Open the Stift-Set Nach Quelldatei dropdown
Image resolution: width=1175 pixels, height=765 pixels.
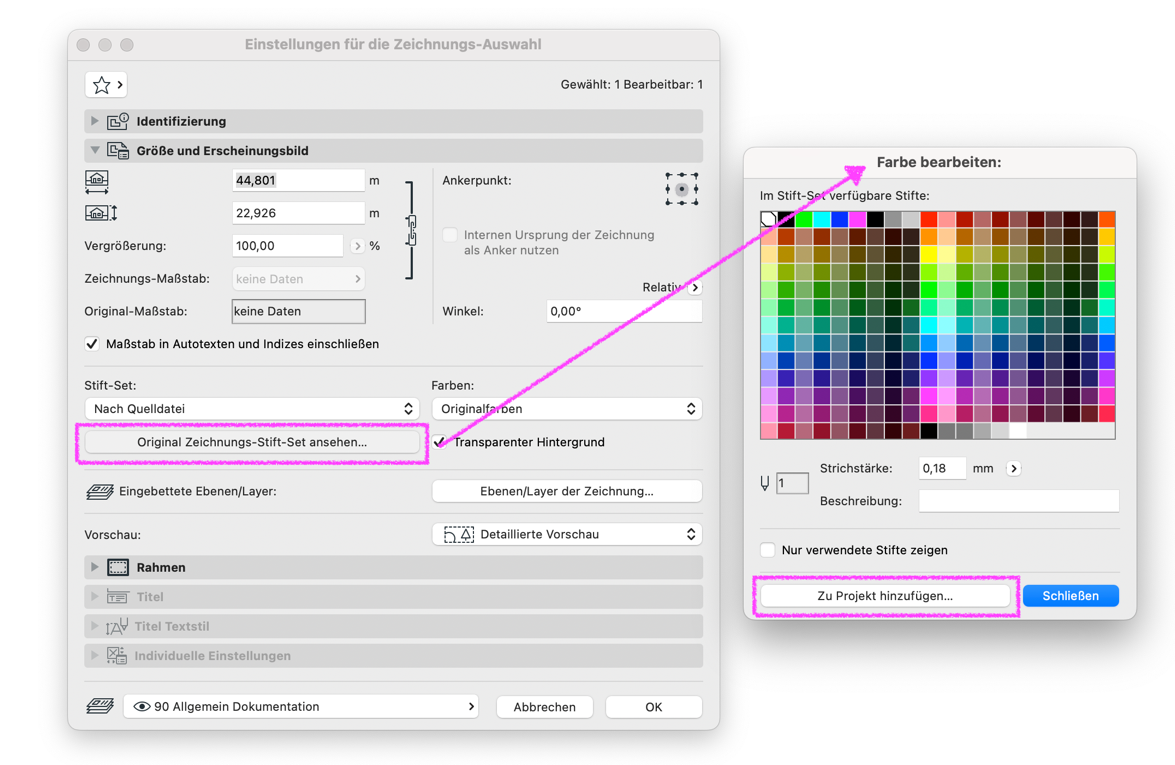(x=252, y=408)
